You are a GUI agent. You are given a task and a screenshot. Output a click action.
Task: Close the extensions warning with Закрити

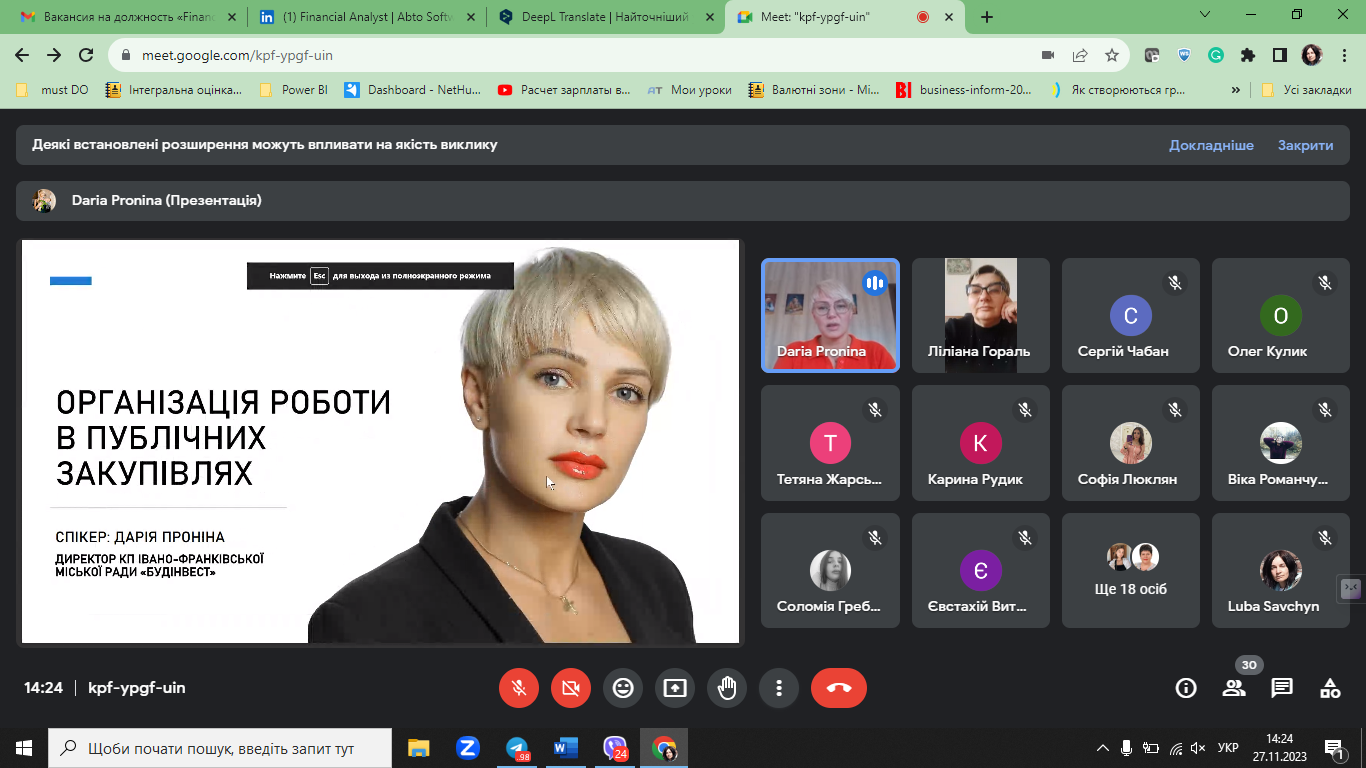pyautogui.click(x=1304, y=145)
